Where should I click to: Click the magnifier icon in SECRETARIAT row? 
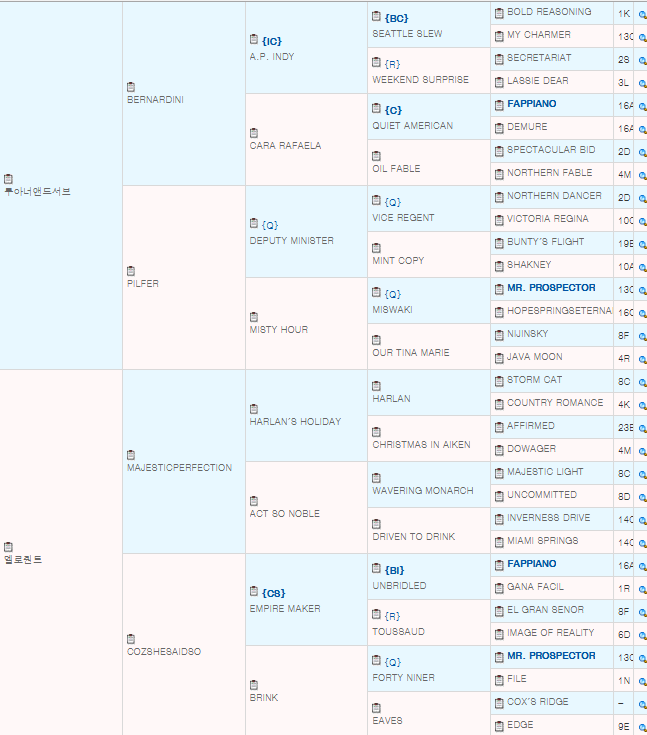click(642, 60)
